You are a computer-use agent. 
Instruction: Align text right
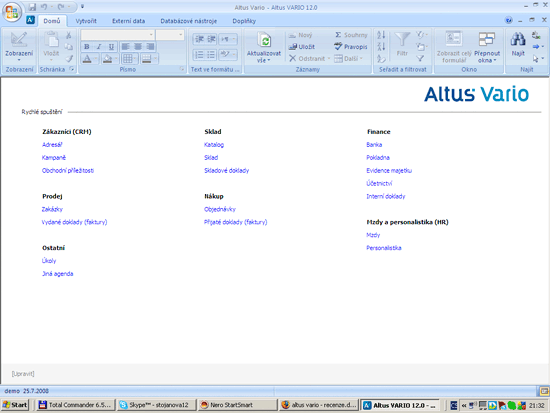(x=150, y=47)
